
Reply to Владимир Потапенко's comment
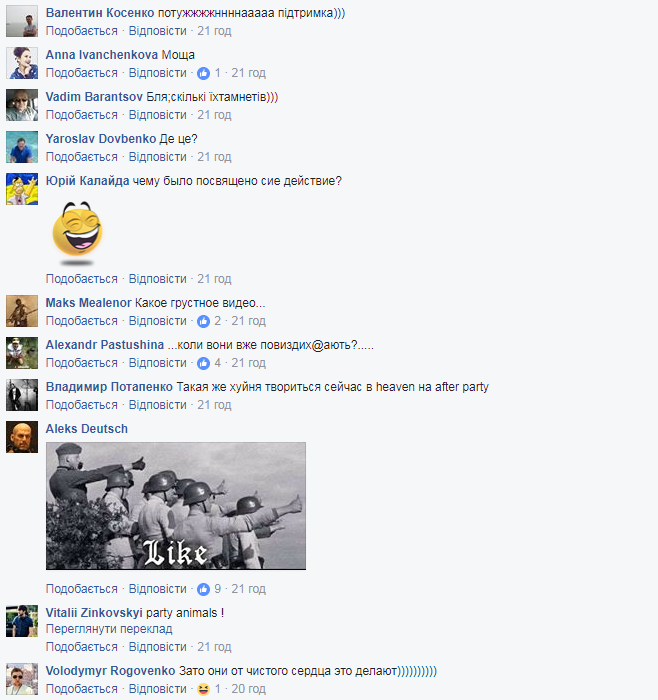point(158,405)
